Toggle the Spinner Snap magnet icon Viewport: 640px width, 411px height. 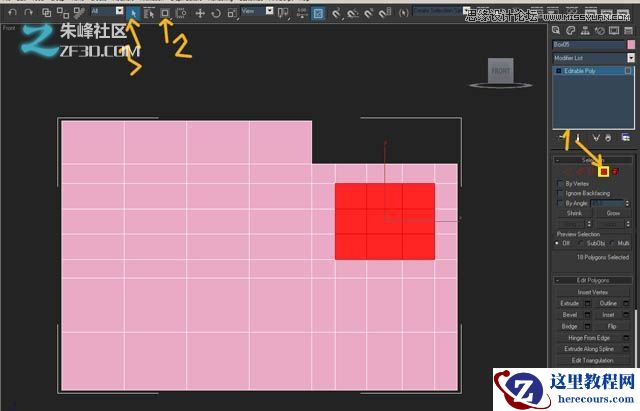click(384, 13)
